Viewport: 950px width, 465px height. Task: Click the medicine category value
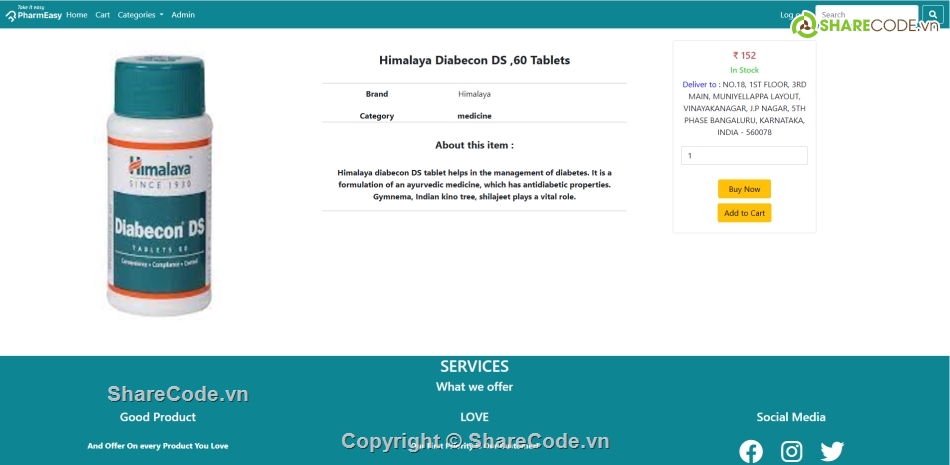474,116
